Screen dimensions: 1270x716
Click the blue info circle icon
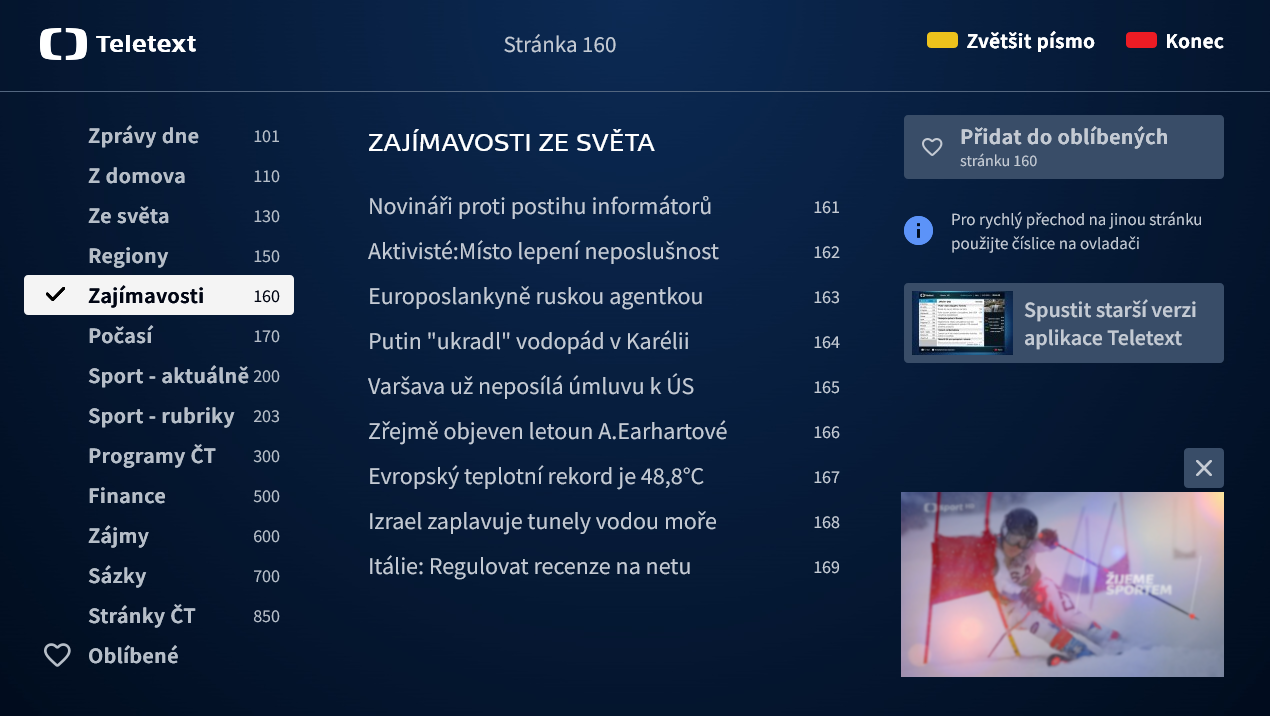point(918,231)
